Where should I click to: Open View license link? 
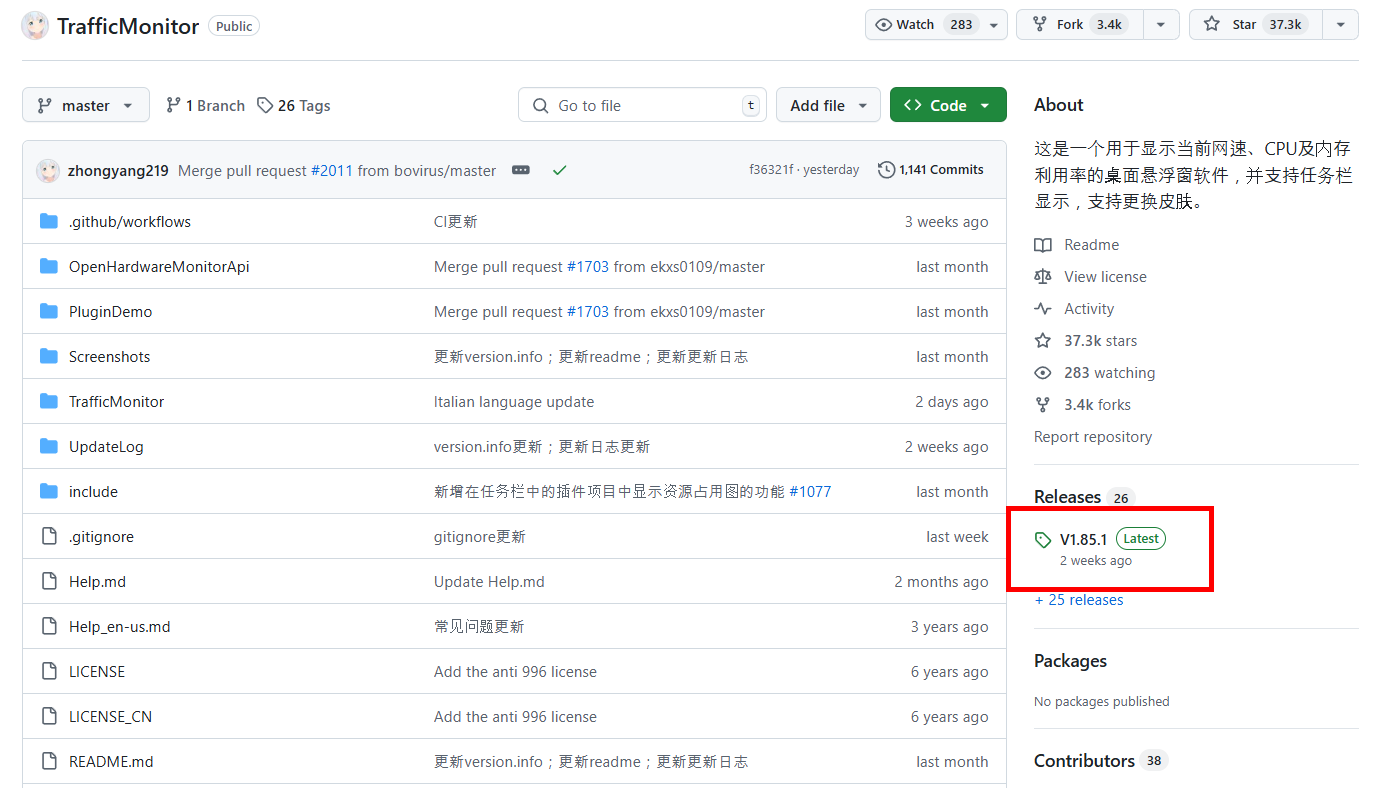[x=1105, y=277]
